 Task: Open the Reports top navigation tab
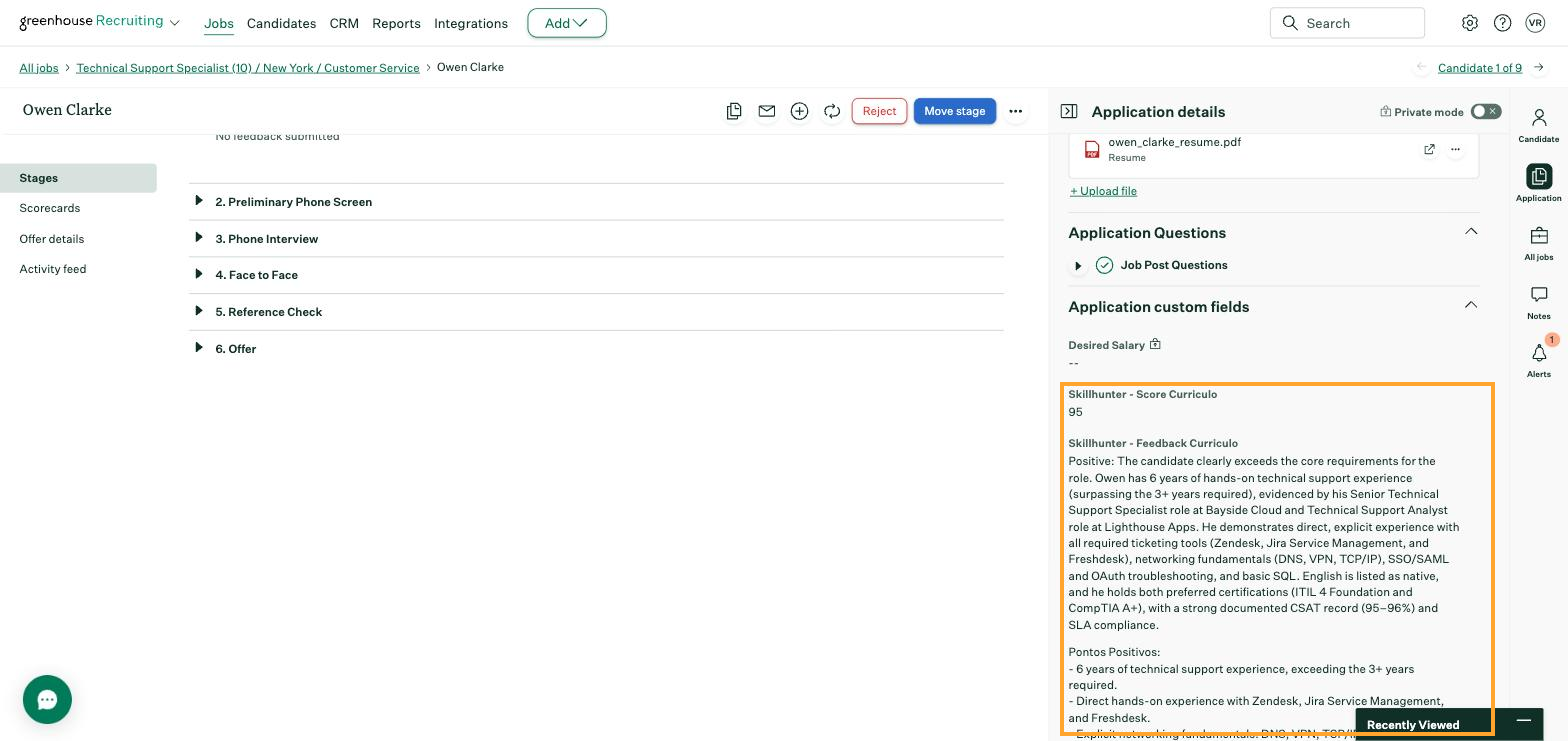(x=396, y=23)
